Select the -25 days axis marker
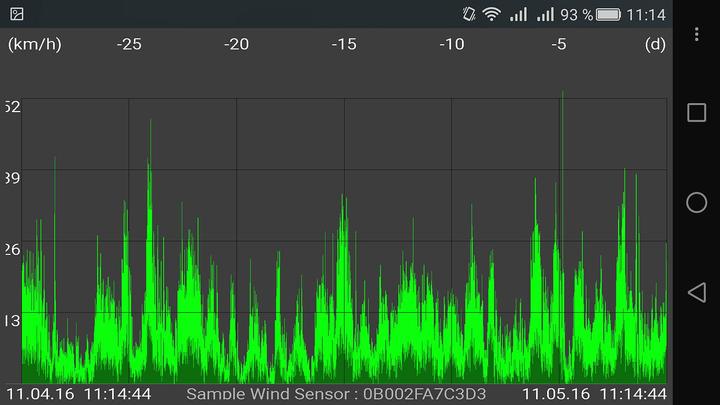The width and height of the screenshot is (720, 405). (x=129, y=44)
